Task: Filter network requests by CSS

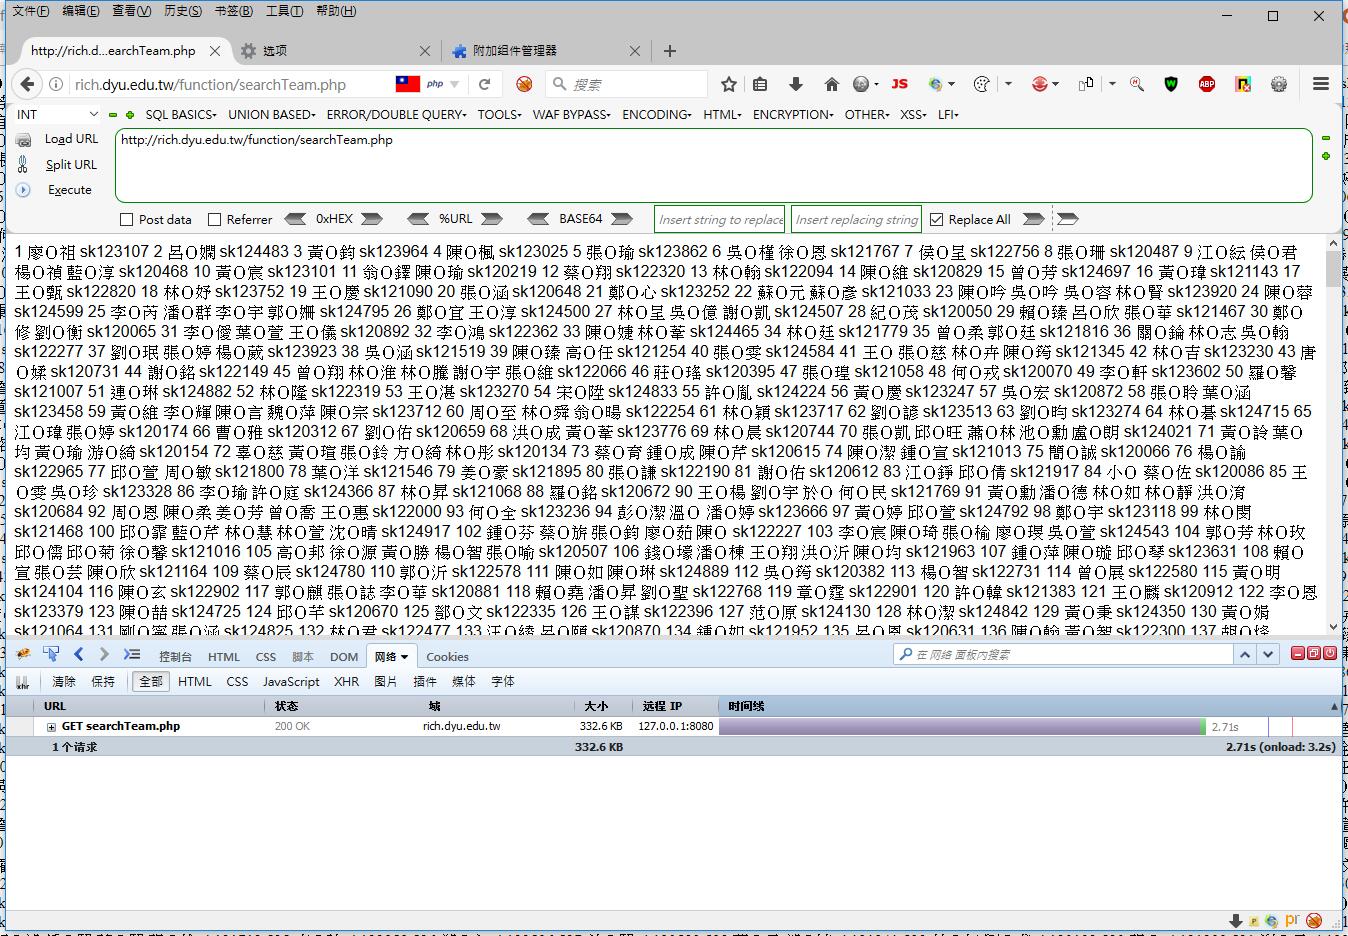Action: point(237,681)
